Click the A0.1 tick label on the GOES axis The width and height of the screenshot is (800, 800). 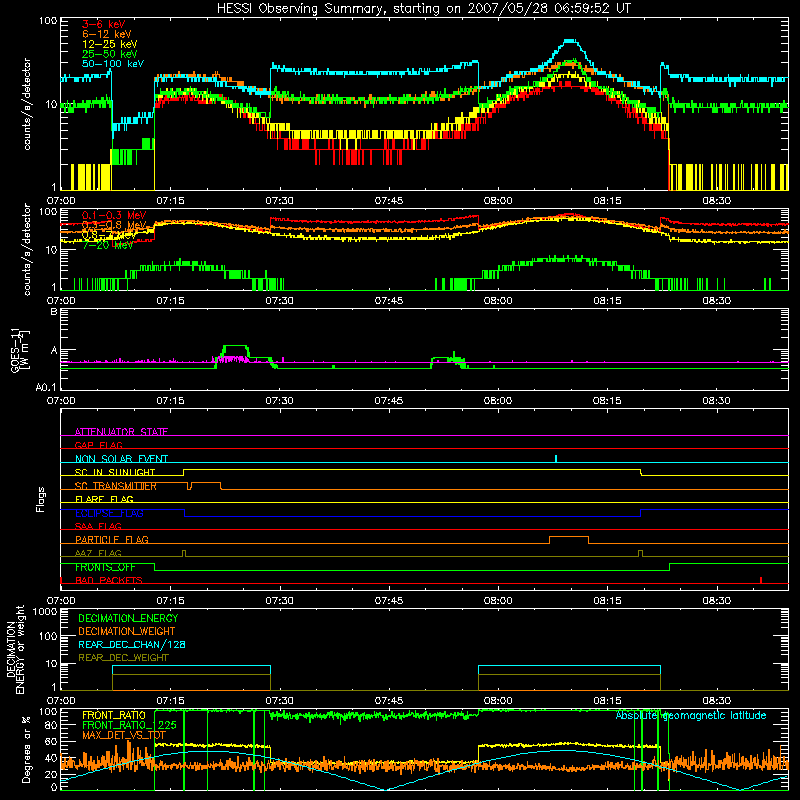click(x=46, y=387)
